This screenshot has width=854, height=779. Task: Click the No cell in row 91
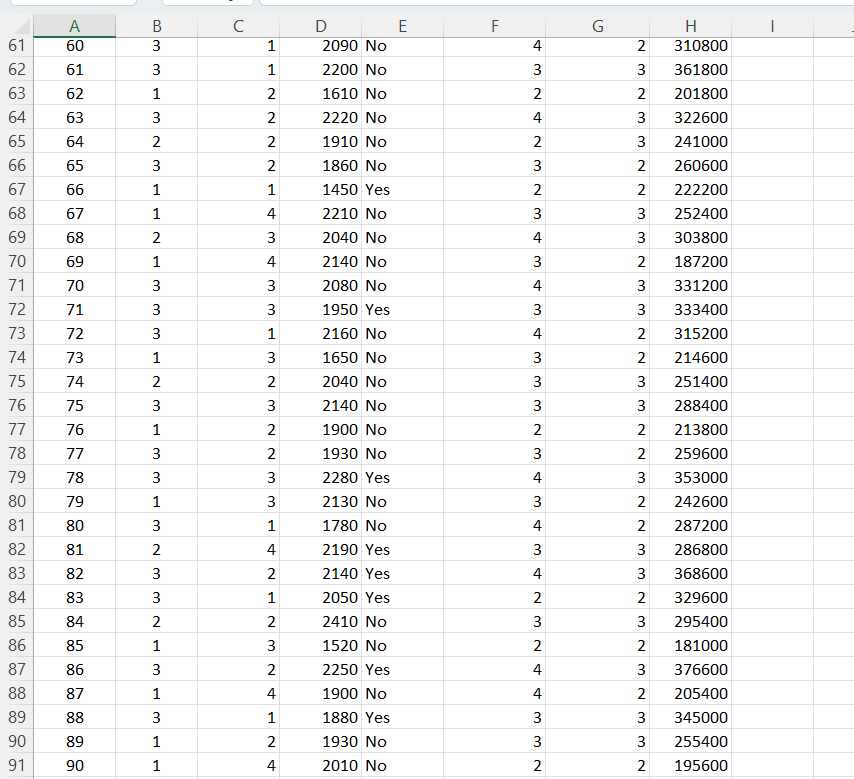402,766
